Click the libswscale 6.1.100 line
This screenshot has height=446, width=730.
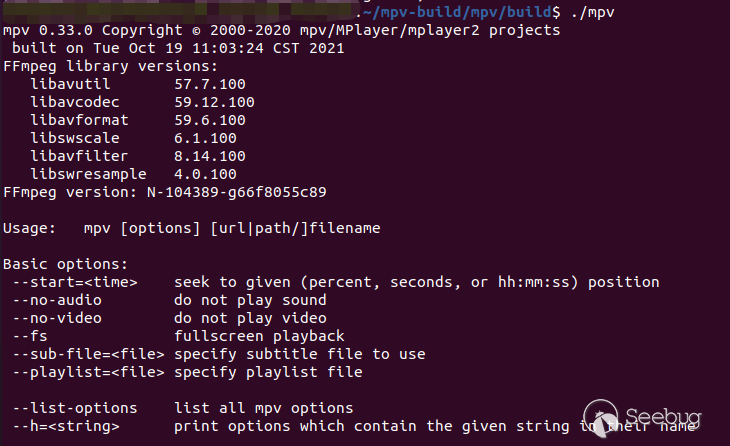point(134,138)
